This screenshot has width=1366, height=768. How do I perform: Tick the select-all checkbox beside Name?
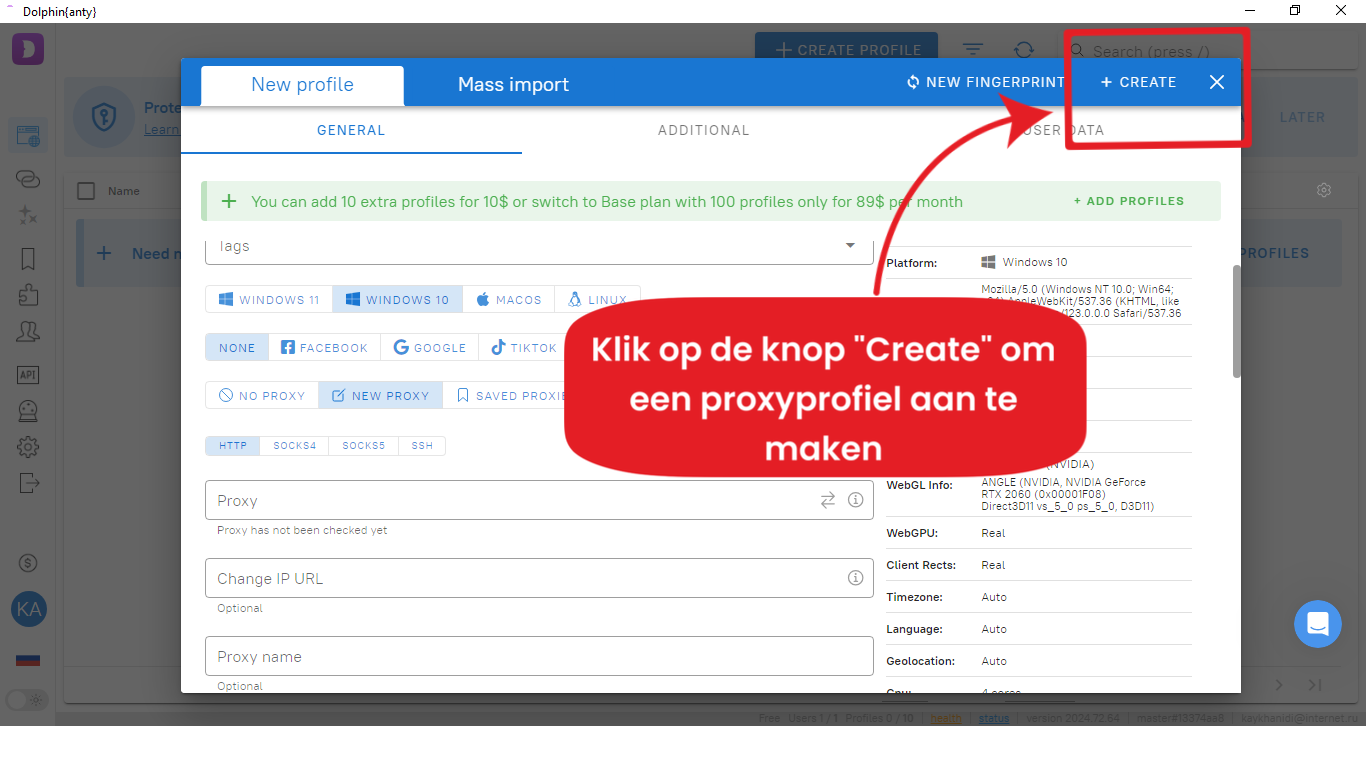pyautogui.click(x=86, y=191)
